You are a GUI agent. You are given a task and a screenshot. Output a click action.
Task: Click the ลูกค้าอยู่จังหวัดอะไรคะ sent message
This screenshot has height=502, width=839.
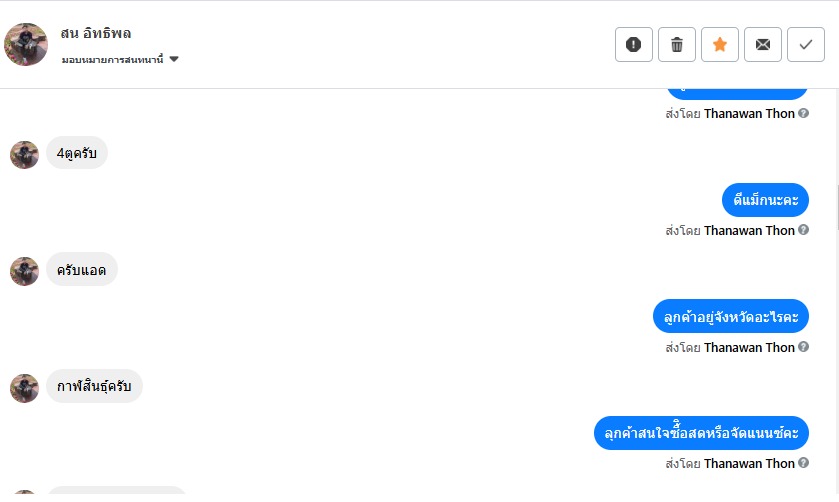pos(730,317)
